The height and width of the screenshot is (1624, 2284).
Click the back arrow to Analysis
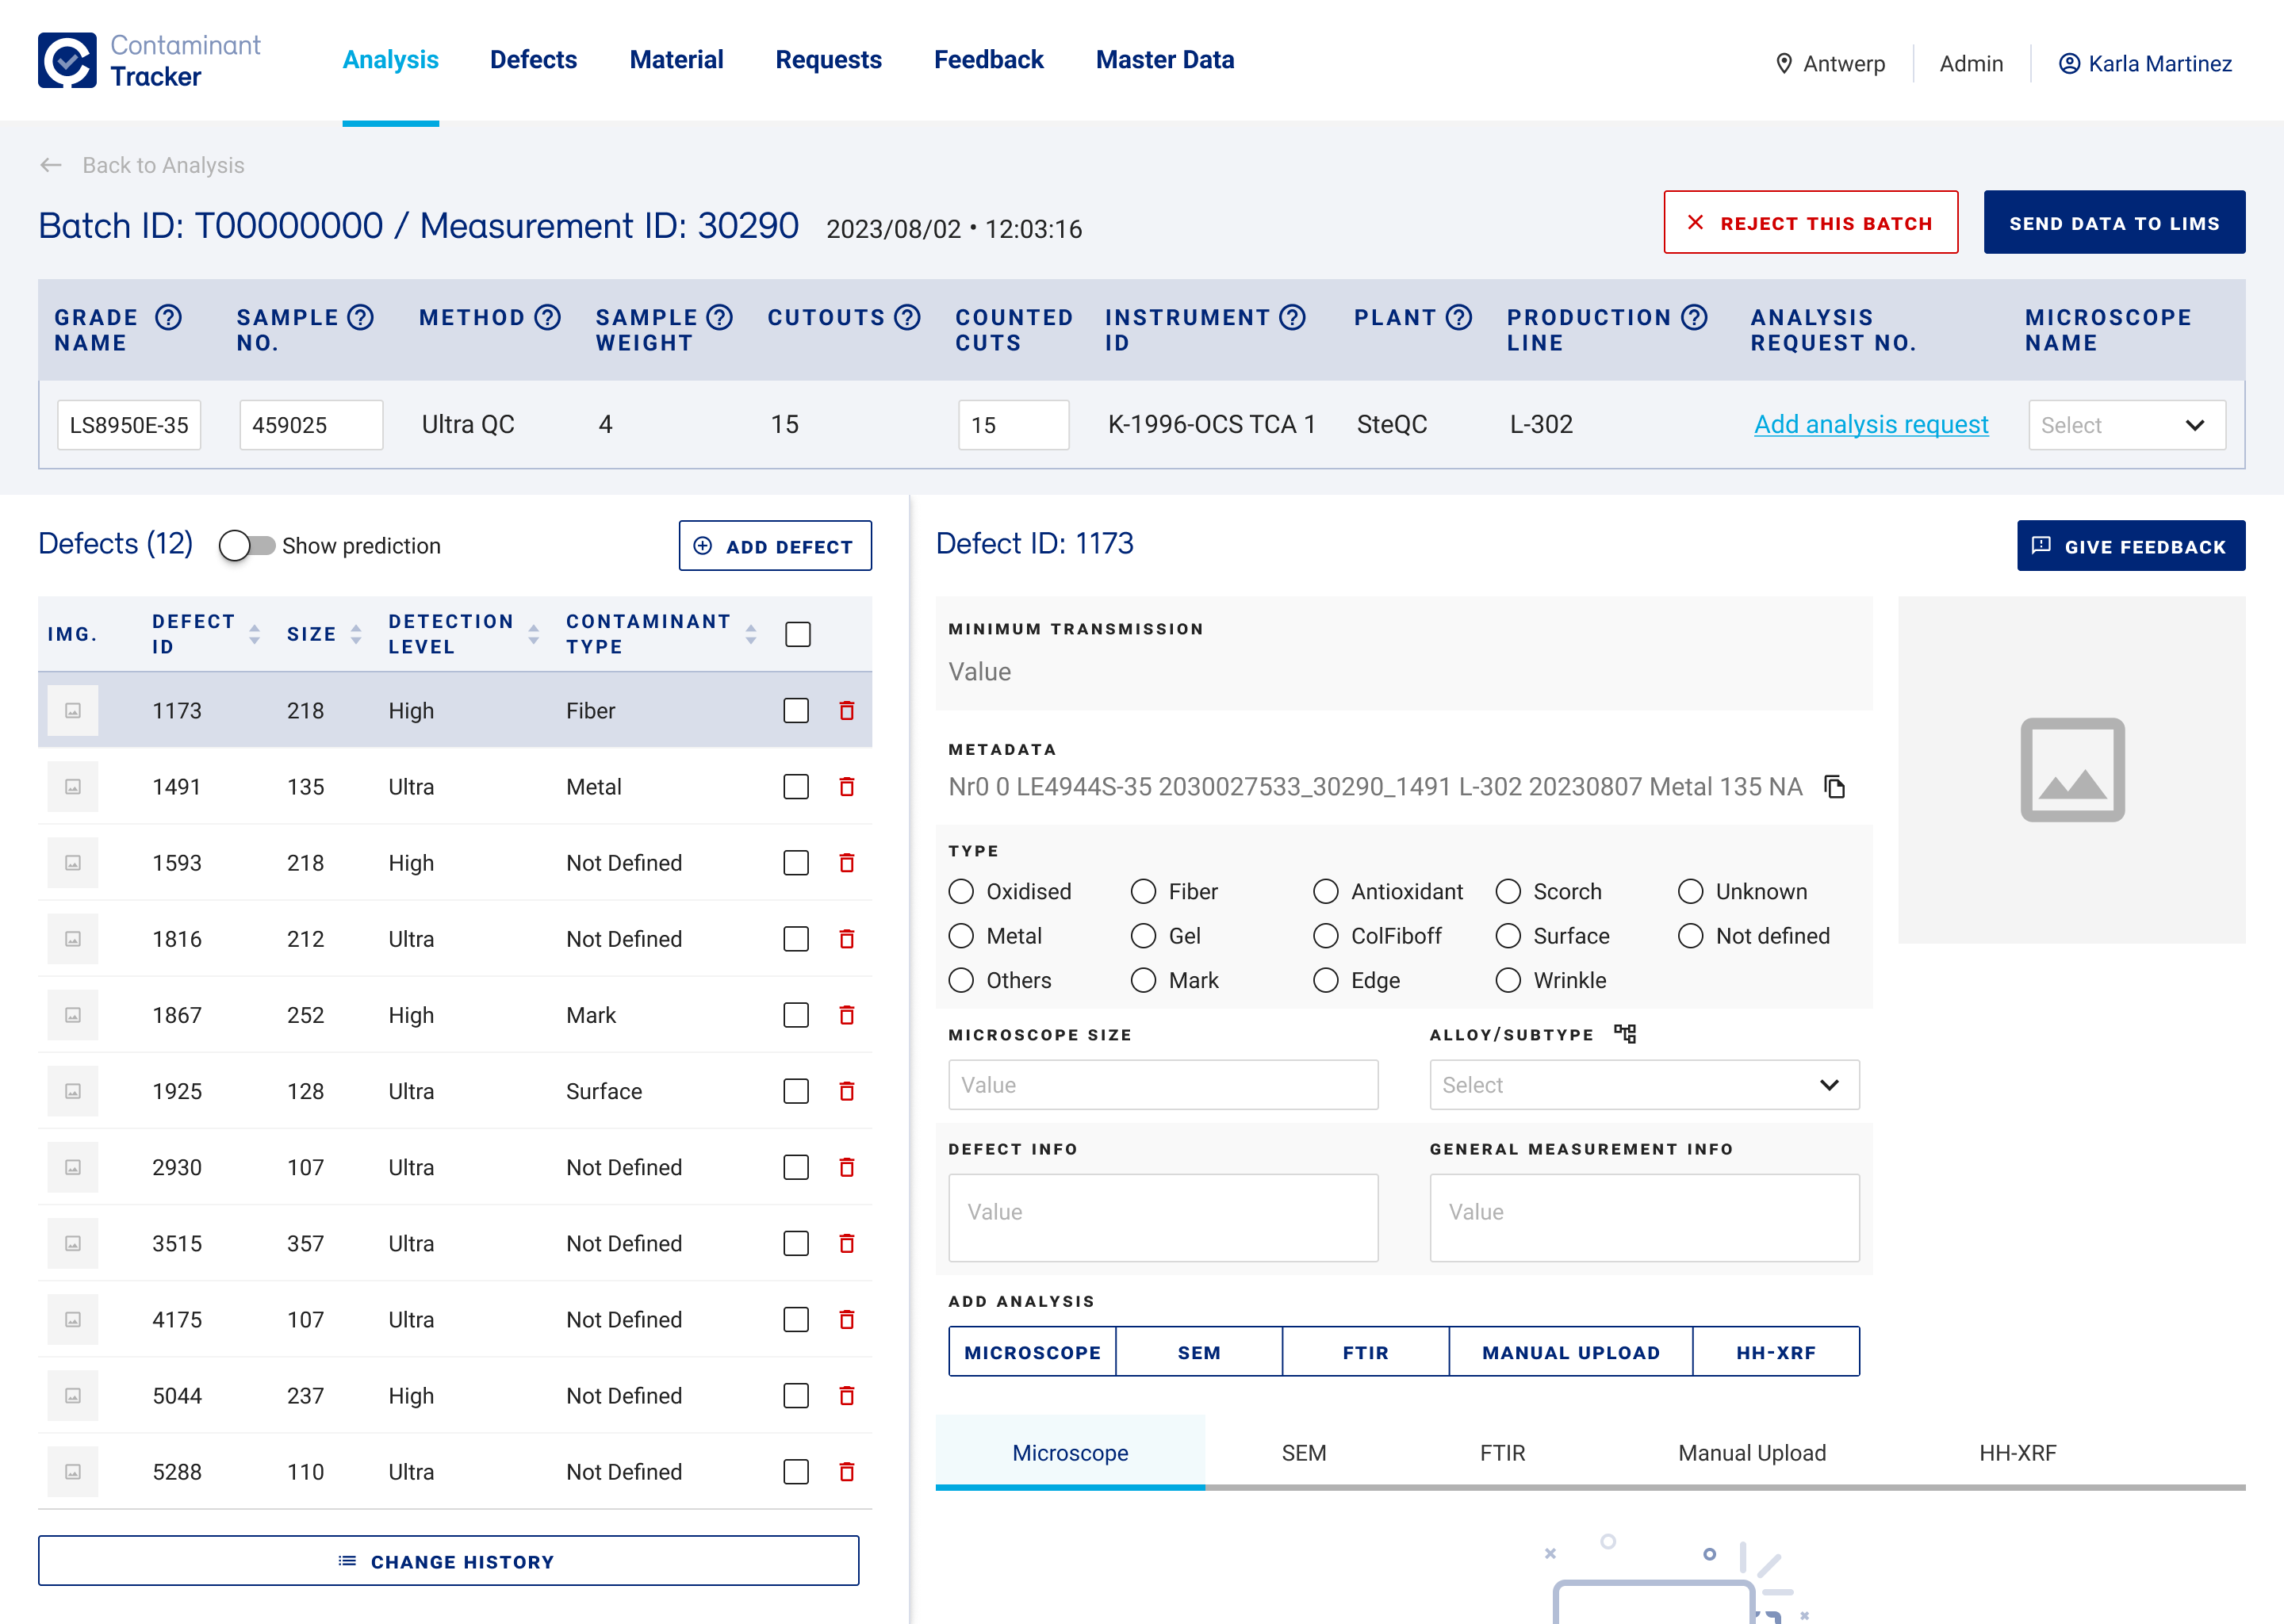[x=51, y=165]
